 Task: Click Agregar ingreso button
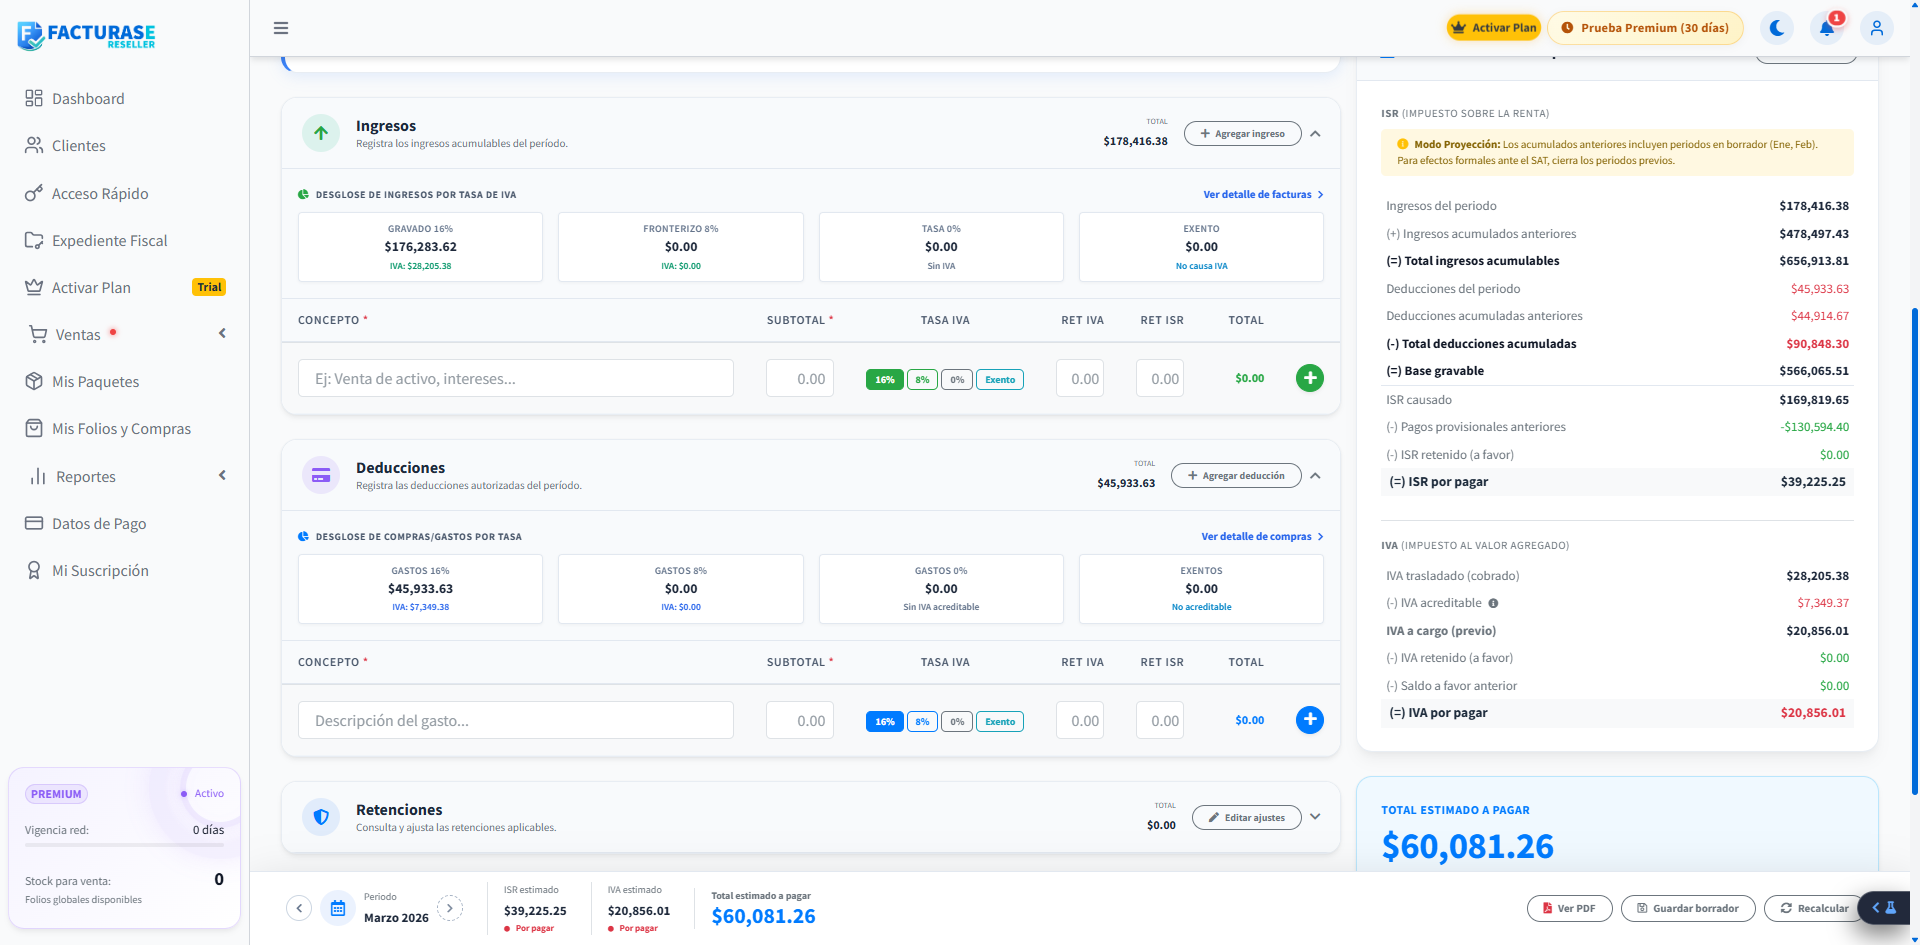(1243, 134)
